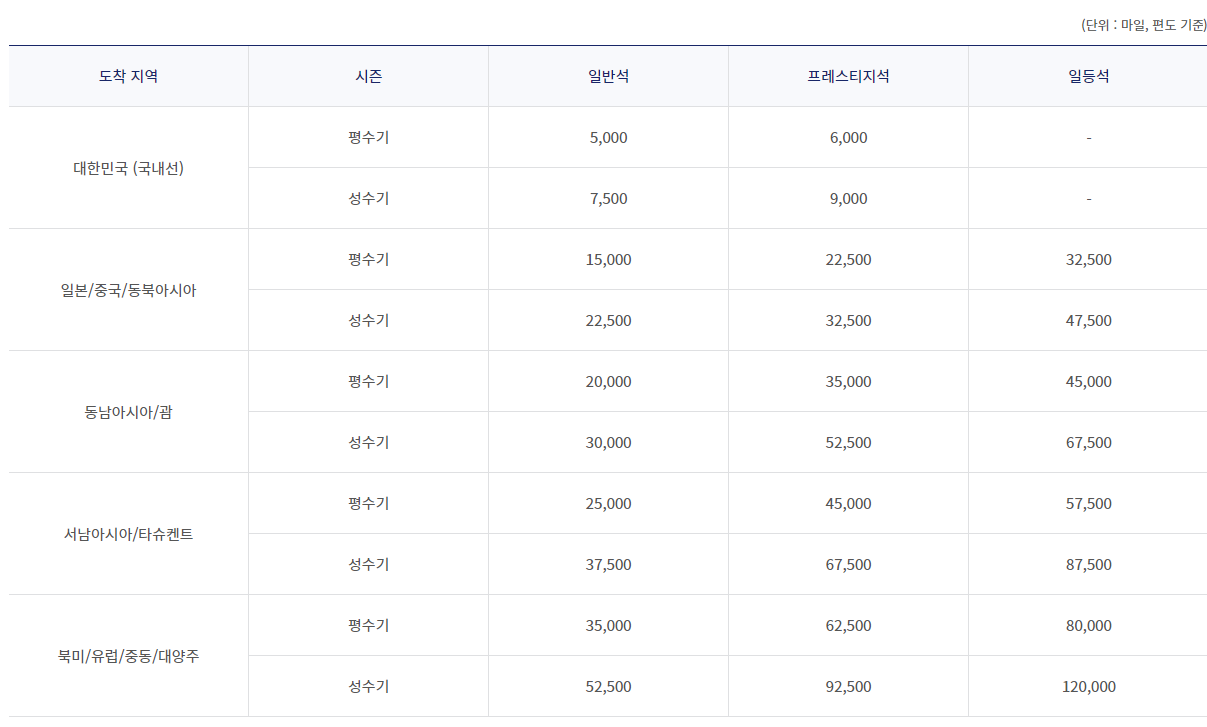
Task: Click 52,500 in 일반석 column, 북미/유럽 성수기
Action: point(608,687)
